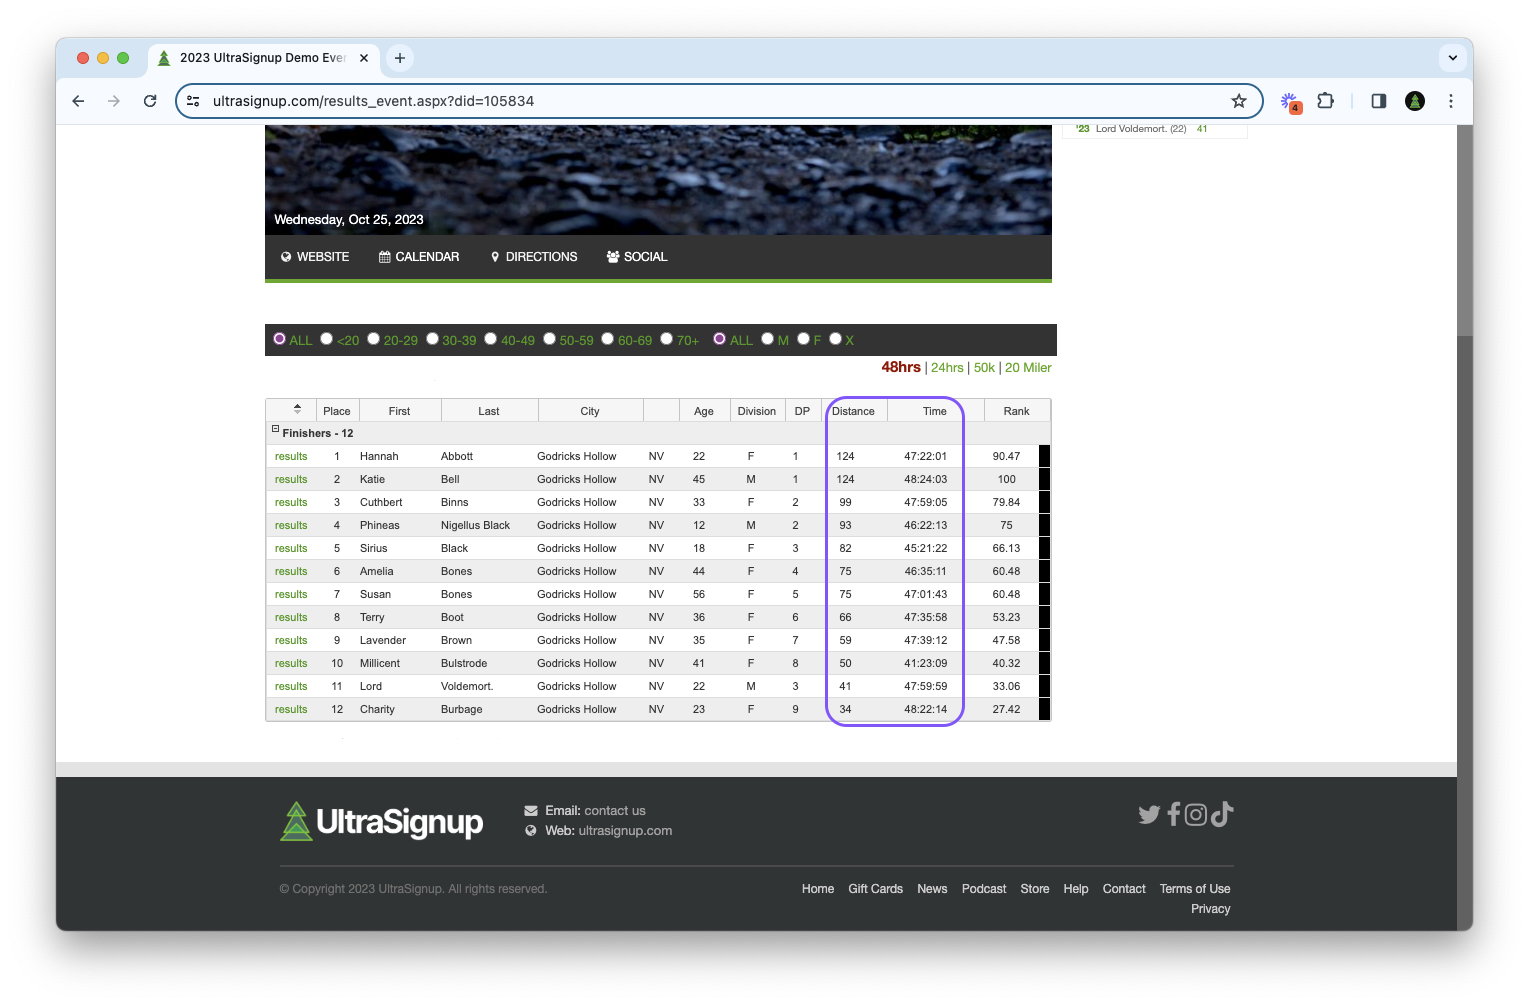Sort table by Last name column
Image resolution: width=1529 pixels, height=1005 pixels.
489,411
